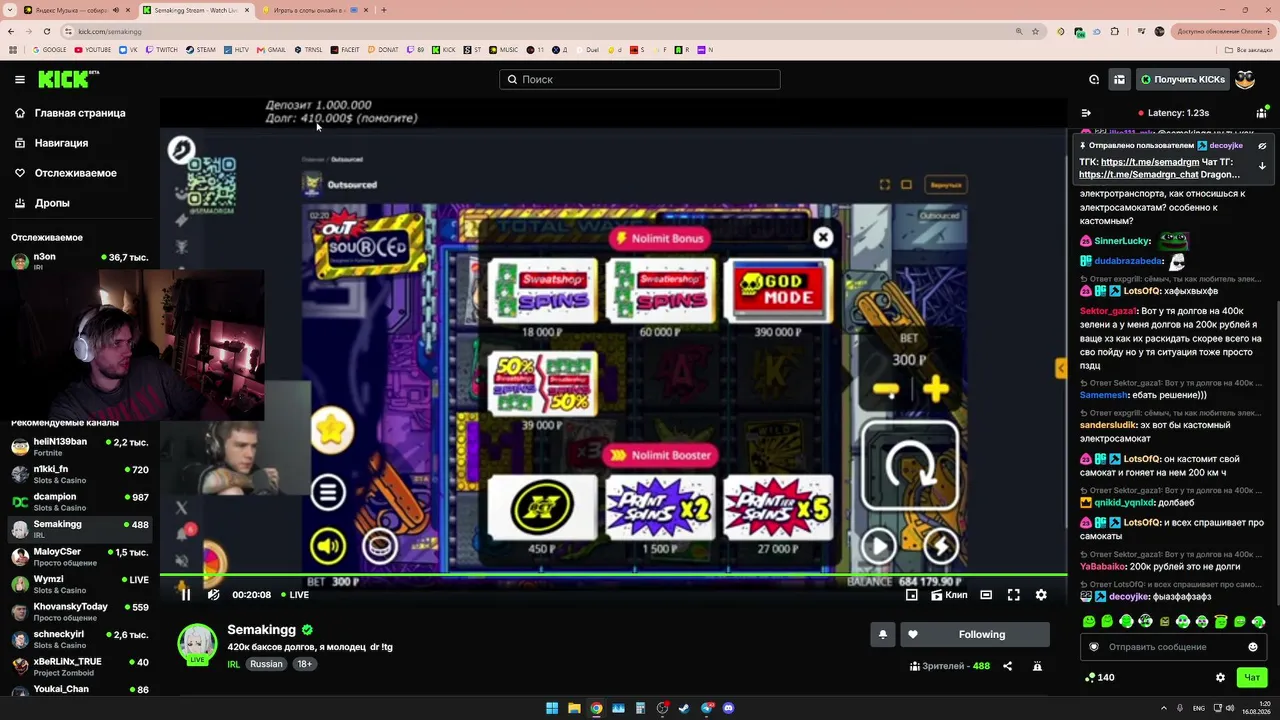Open the STEAM bookmark

pos(200,49)
